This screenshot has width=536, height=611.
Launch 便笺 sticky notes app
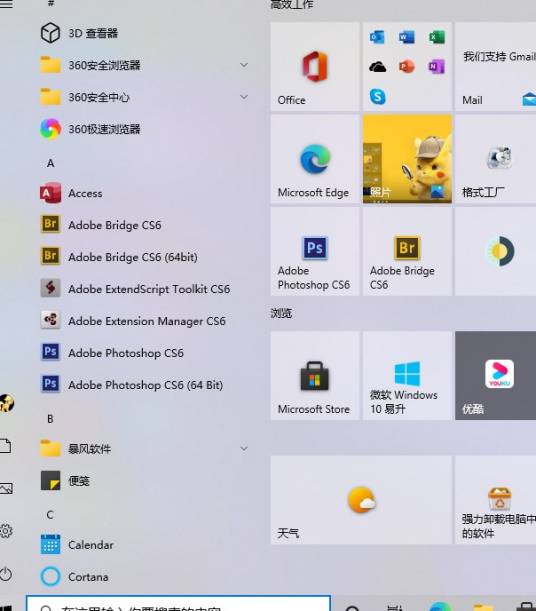[x=145, y=480]
